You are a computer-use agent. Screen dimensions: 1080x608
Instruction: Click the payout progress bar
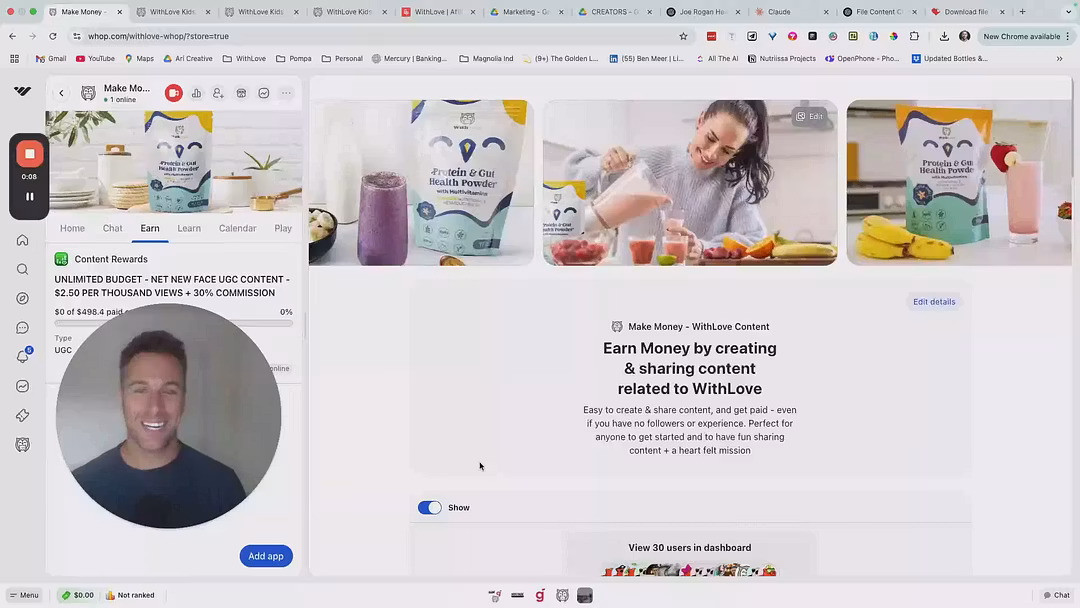coord(173,324)
